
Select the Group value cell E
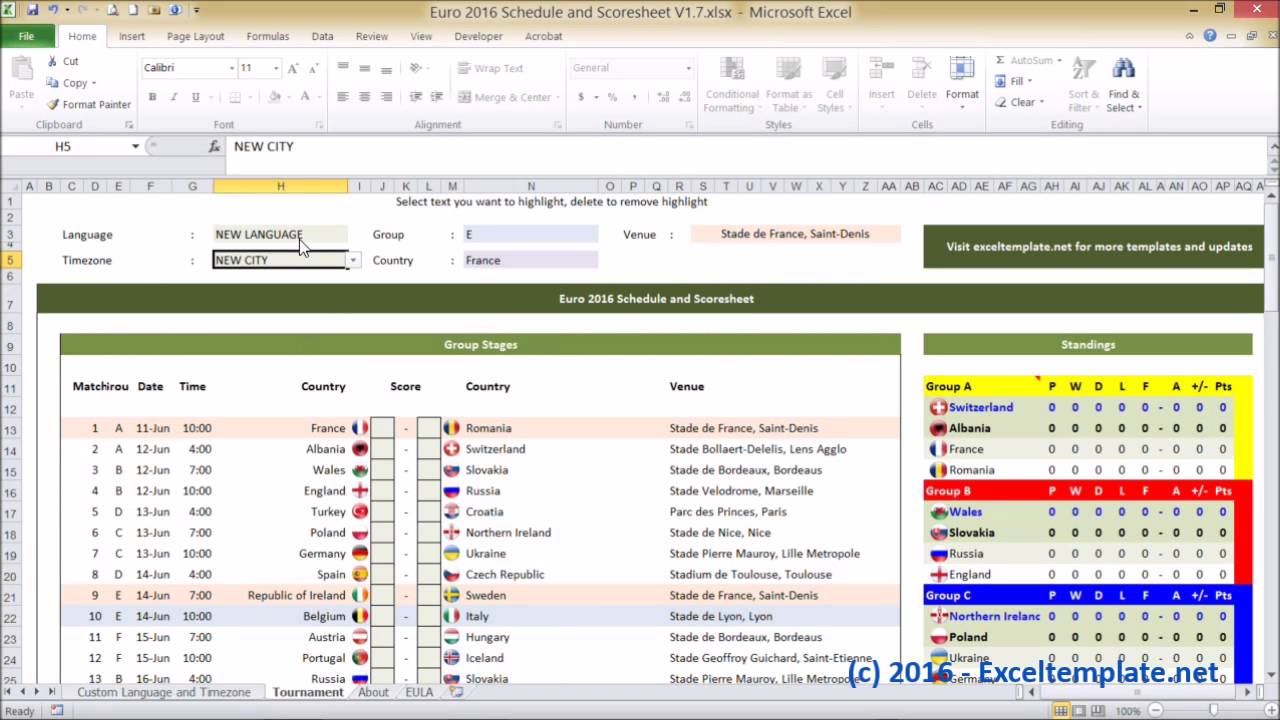[530, 234]
